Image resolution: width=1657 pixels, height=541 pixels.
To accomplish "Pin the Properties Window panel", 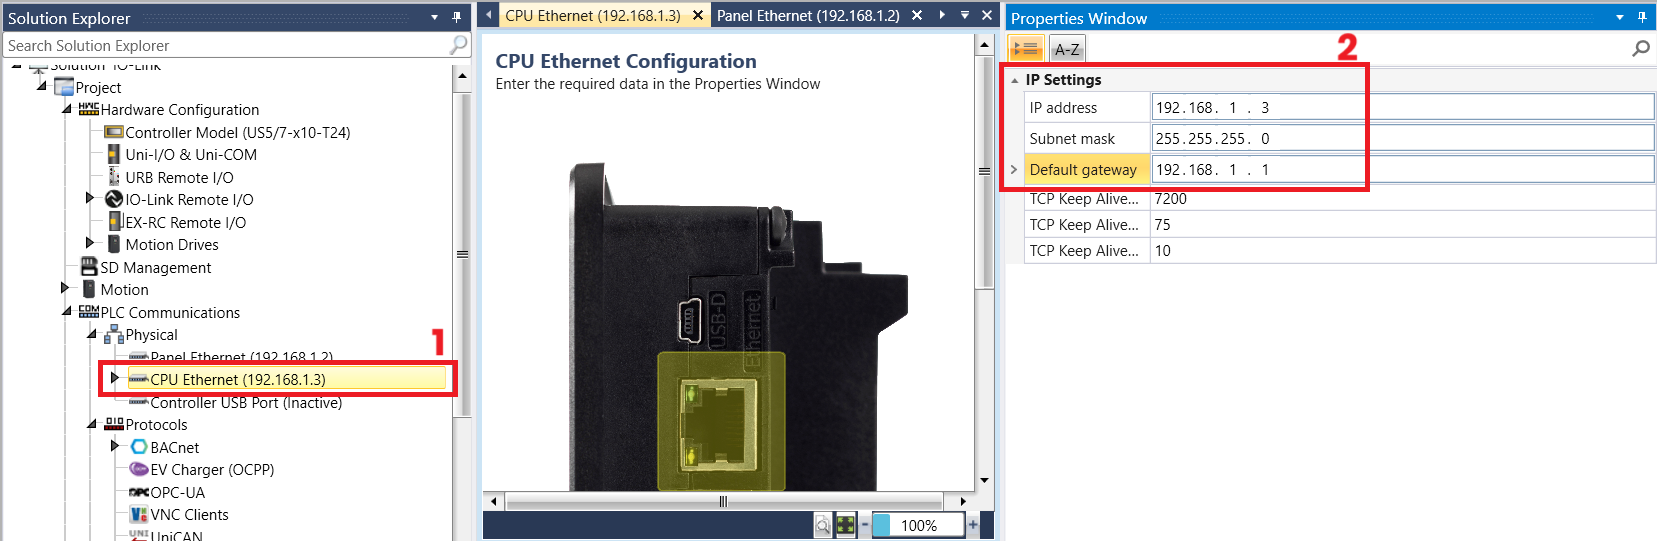I will click(x=1642, y=17).
